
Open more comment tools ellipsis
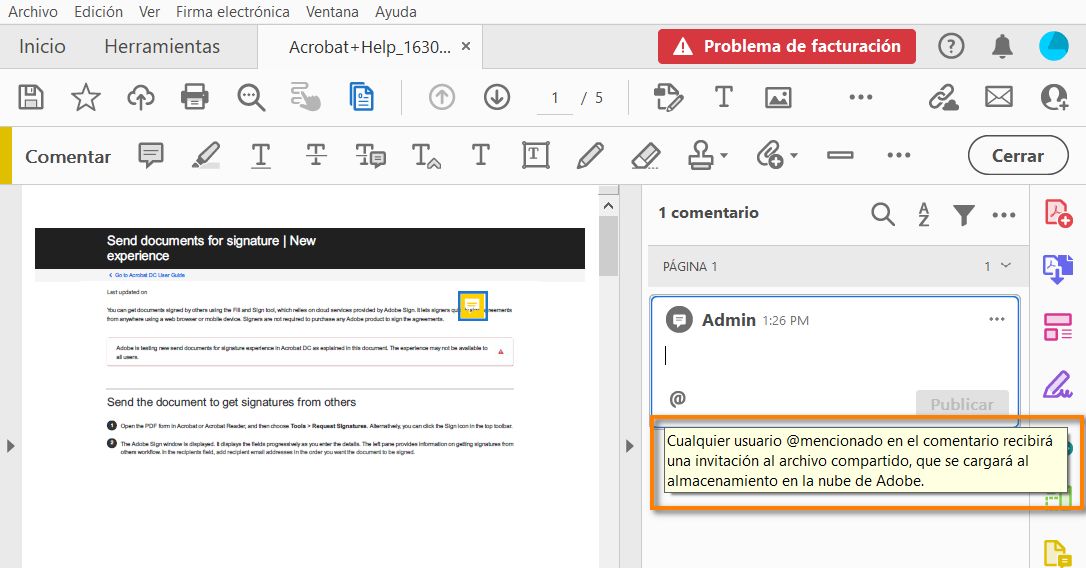[x=899, y=156]
